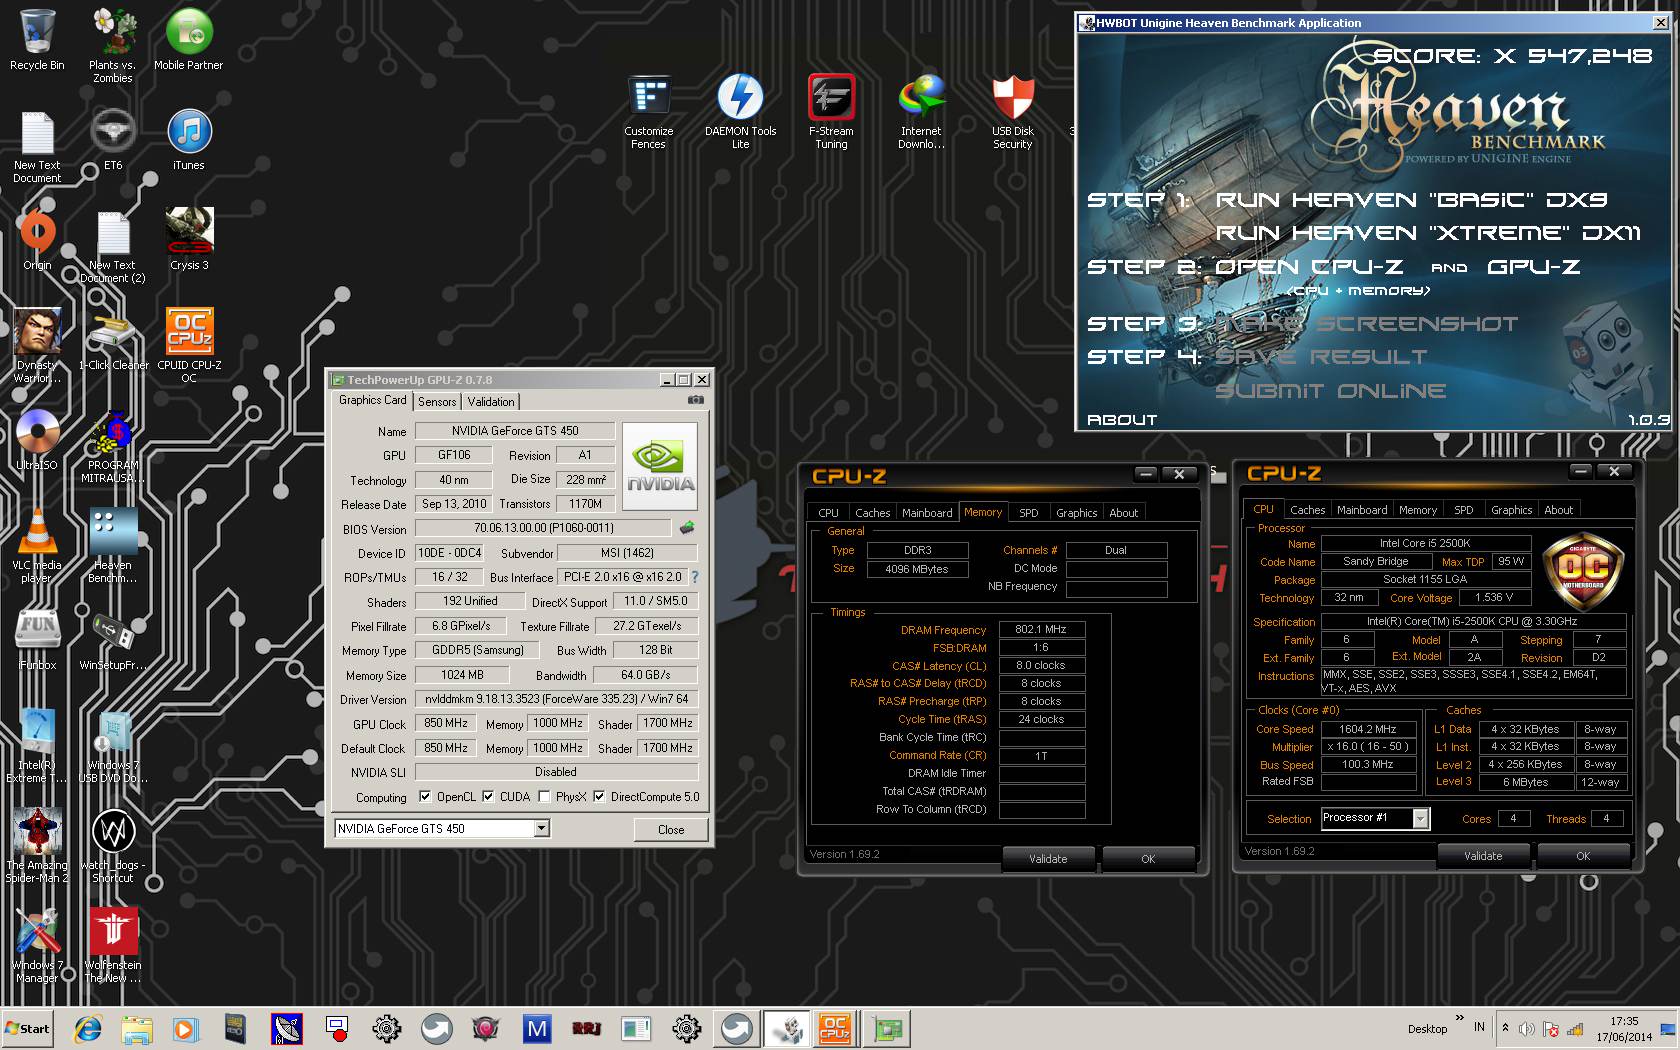Image resolution: width=1680 pixels, height=1050 pixels.
Task: Click CPU-Z OC taskbar button
Action: point(835,1028)
